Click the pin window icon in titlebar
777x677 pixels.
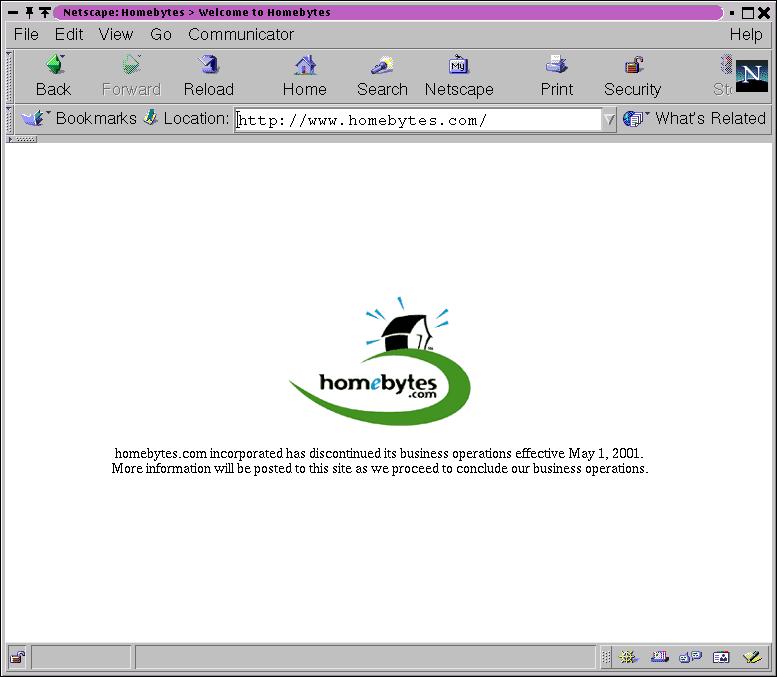(x=29, y=12)
